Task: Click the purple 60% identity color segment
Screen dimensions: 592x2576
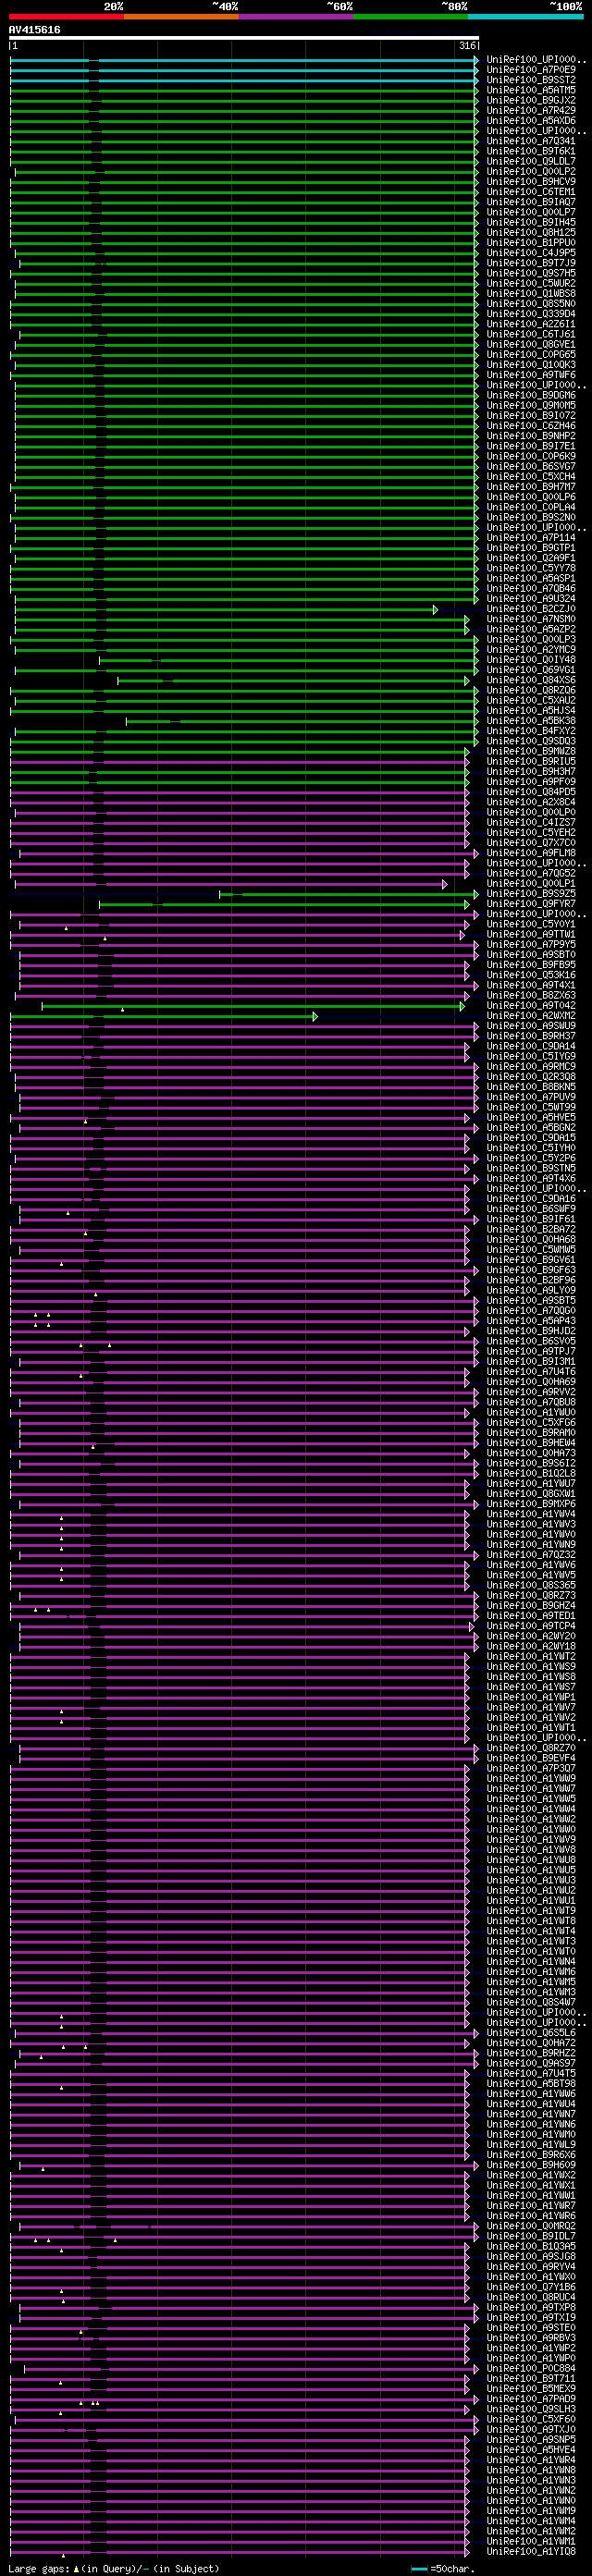Action: pyautogui.click(x=296, y=16)
